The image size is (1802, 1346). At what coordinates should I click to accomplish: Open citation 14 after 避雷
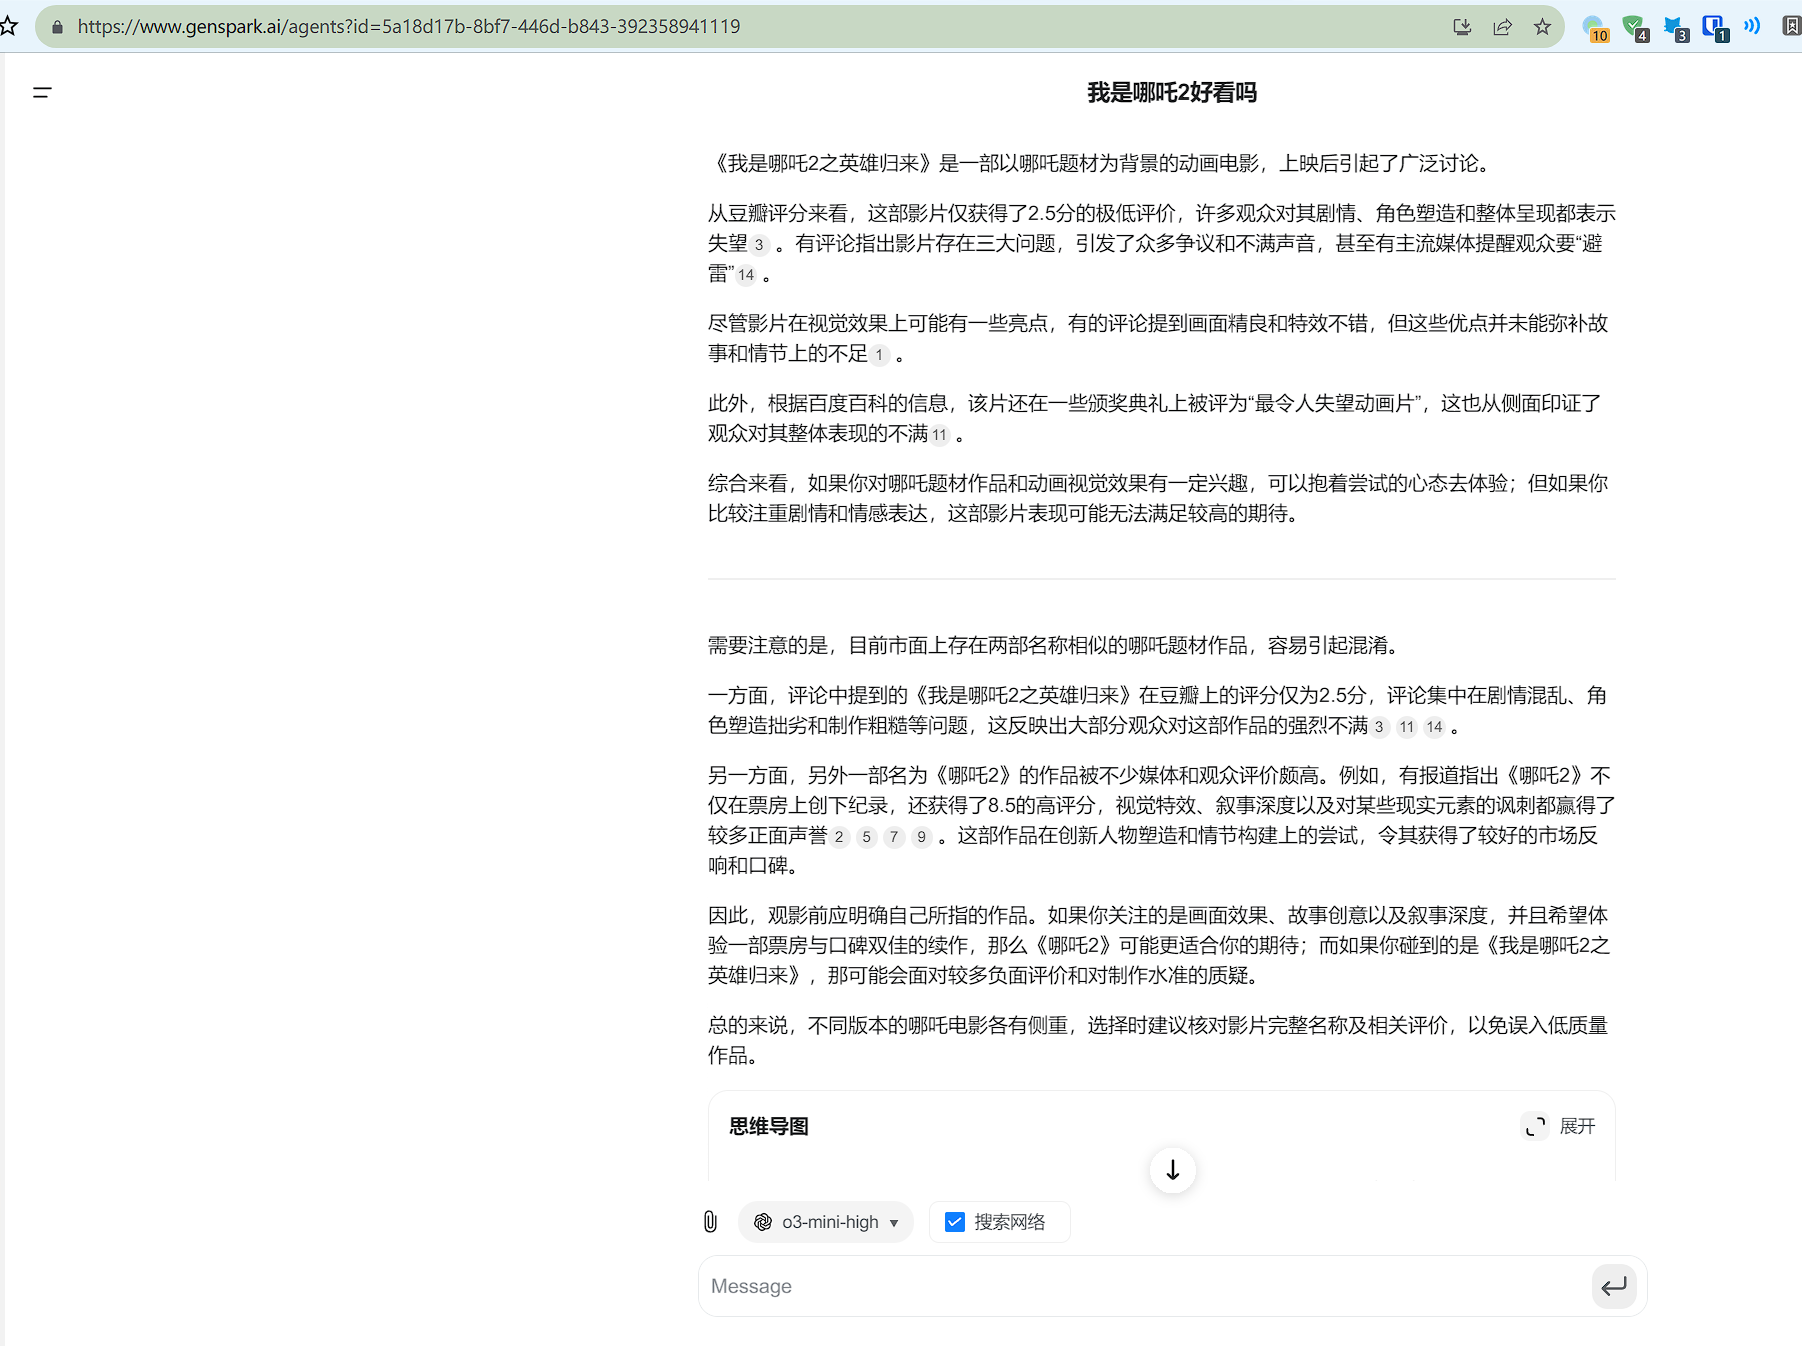coord(746,275)
